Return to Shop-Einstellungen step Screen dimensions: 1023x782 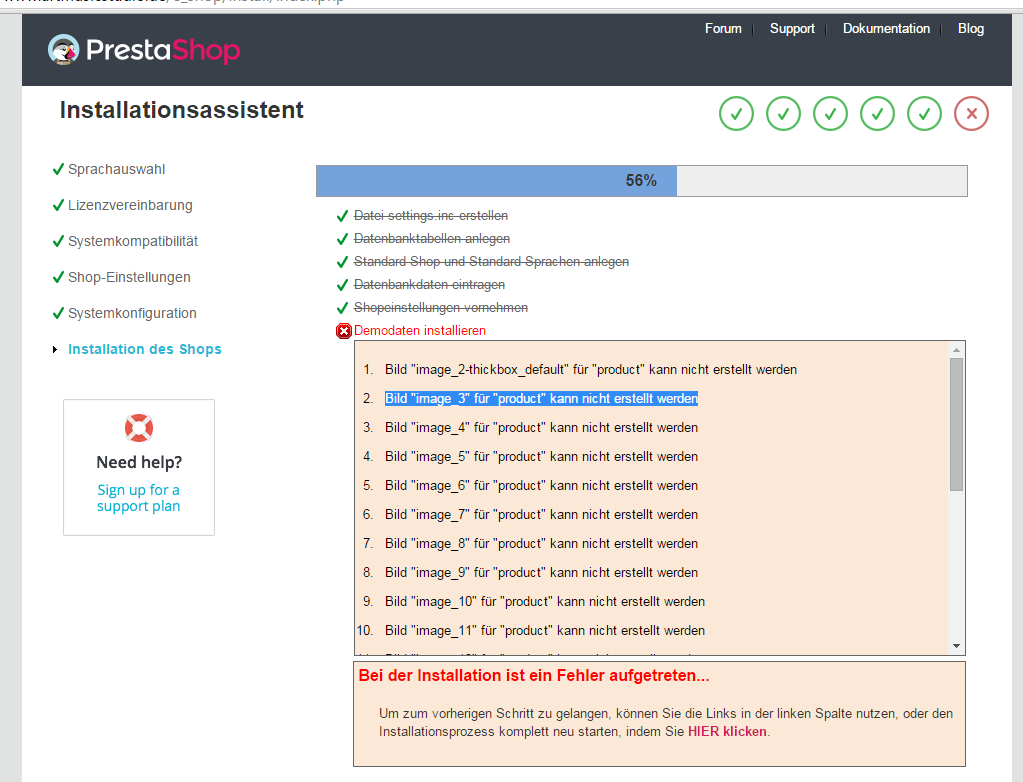[x=129, y=277]
